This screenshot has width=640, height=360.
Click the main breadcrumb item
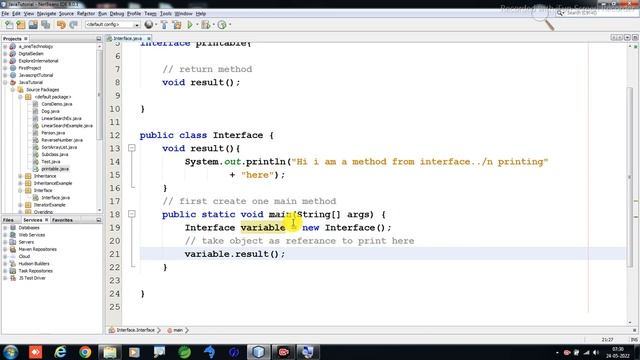[178, 330]
